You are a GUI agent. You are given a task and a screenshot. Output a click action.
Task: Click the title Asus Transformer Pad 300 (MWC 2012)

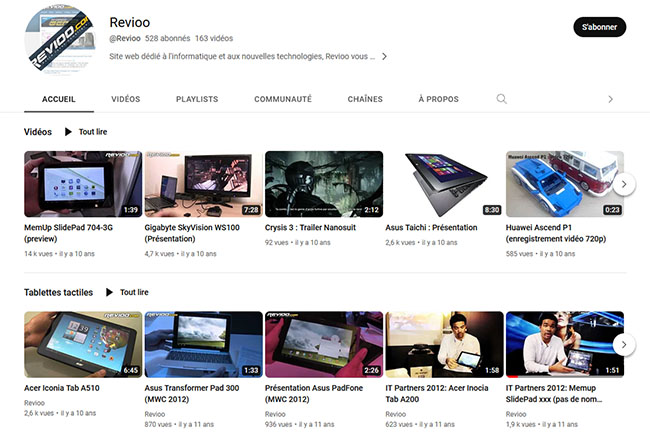pos(192,393)
